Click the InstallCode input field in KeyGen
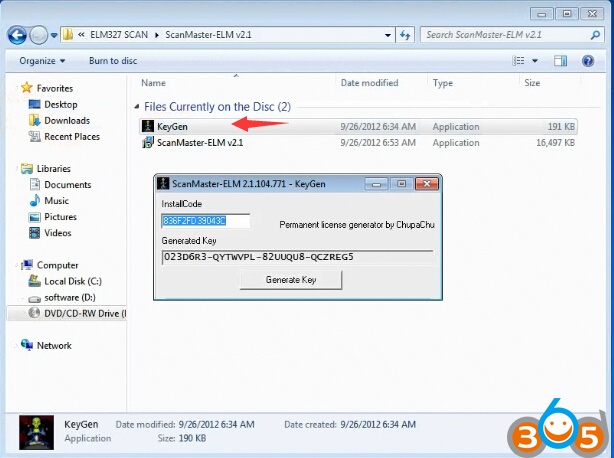Viewport: 614px width, 458px height. [206, 221]
